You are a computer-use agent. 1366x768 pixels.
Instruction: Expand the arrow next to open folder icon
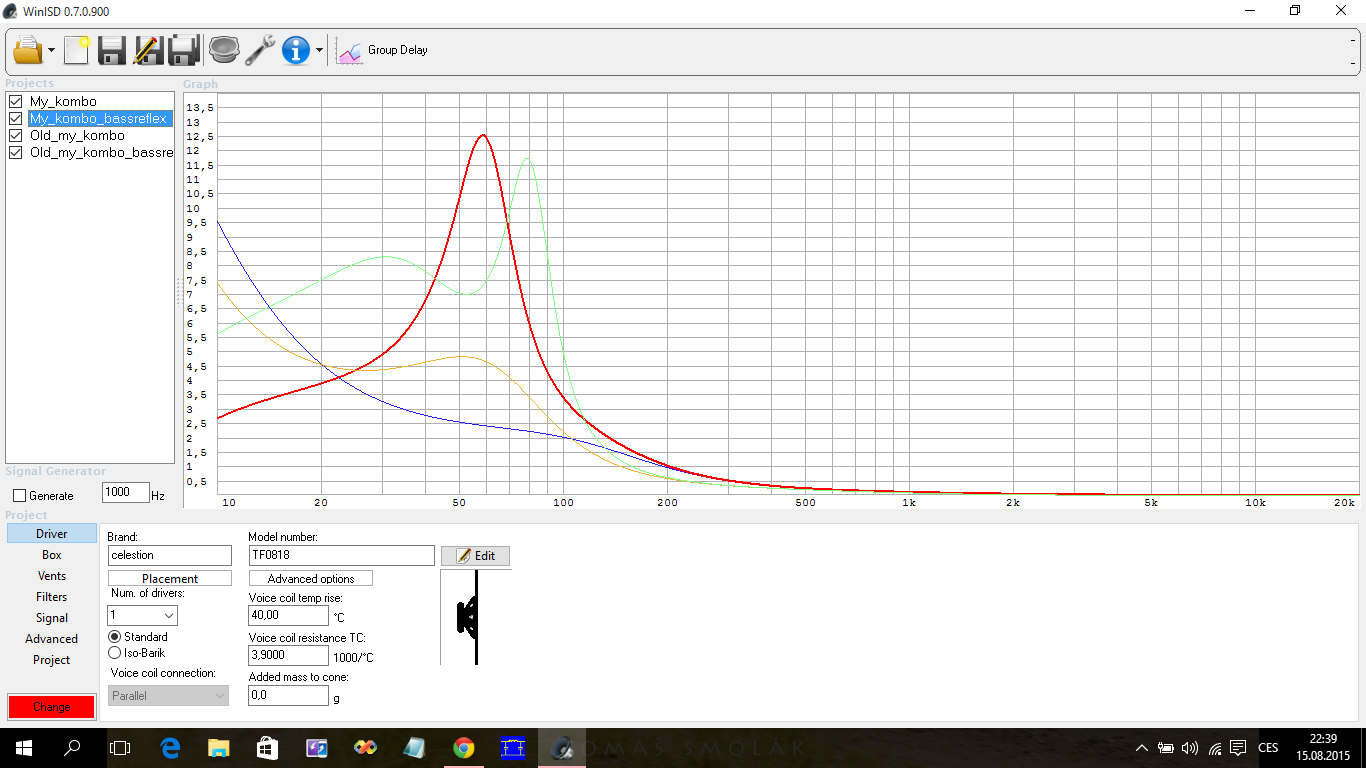(51, 51)
